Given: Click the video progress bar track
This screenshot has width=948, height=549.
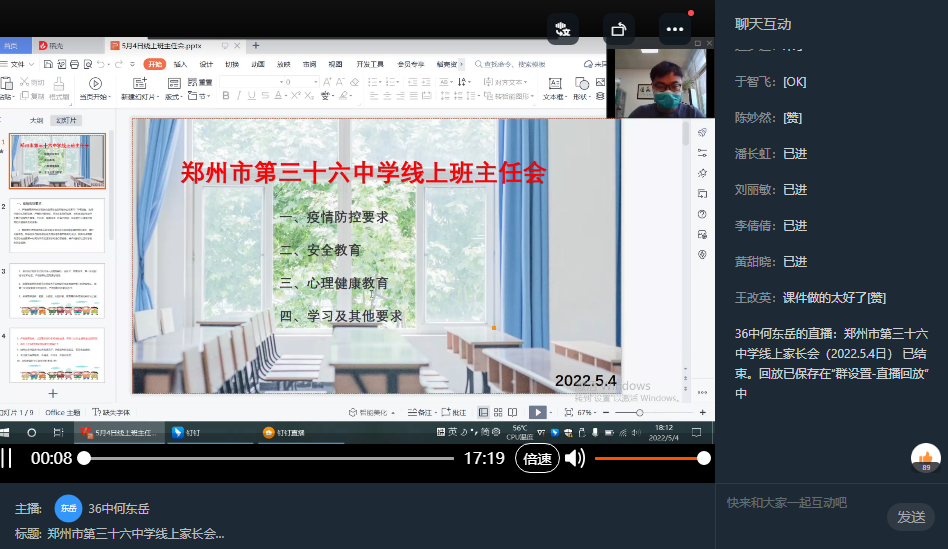Looking at the screenshot, I should pyautogui.click(x=268, y=459).
